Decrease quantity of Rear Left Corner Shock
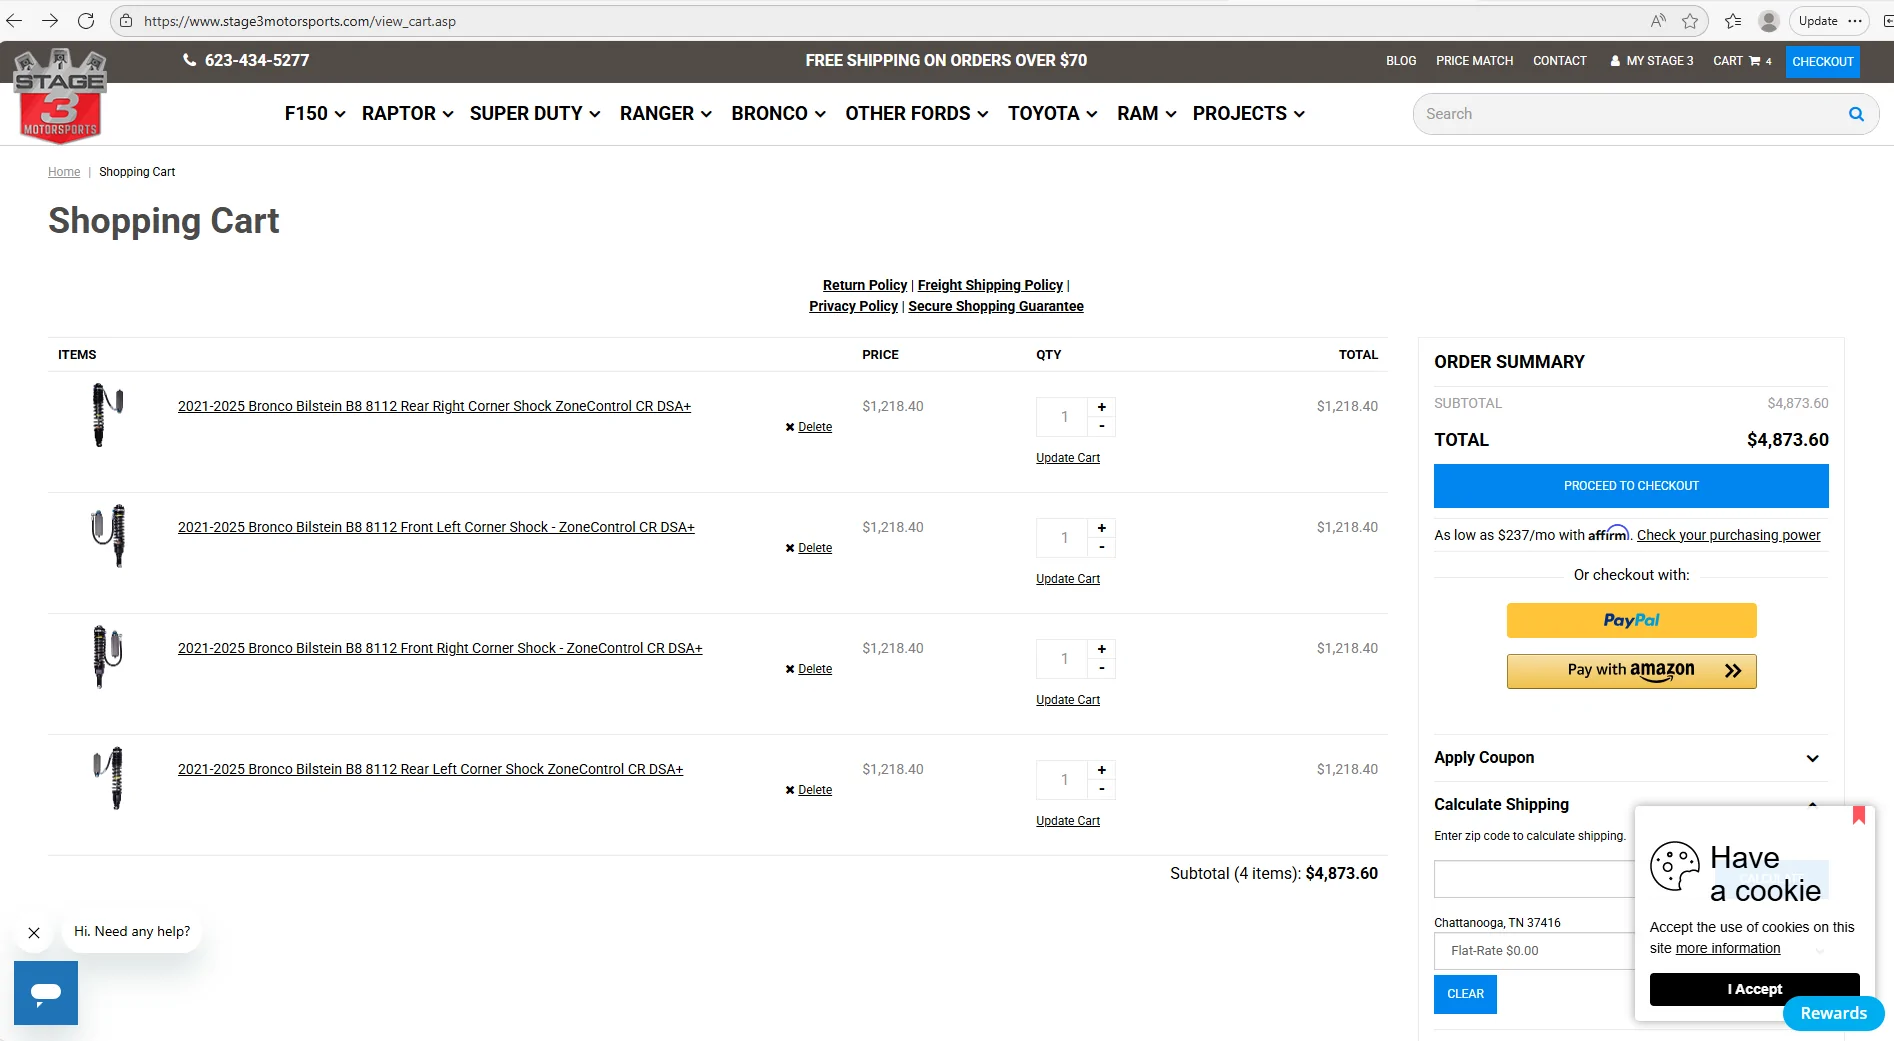The width and height of the screenshot is (1894, 1041). (x=1101, y=790)
